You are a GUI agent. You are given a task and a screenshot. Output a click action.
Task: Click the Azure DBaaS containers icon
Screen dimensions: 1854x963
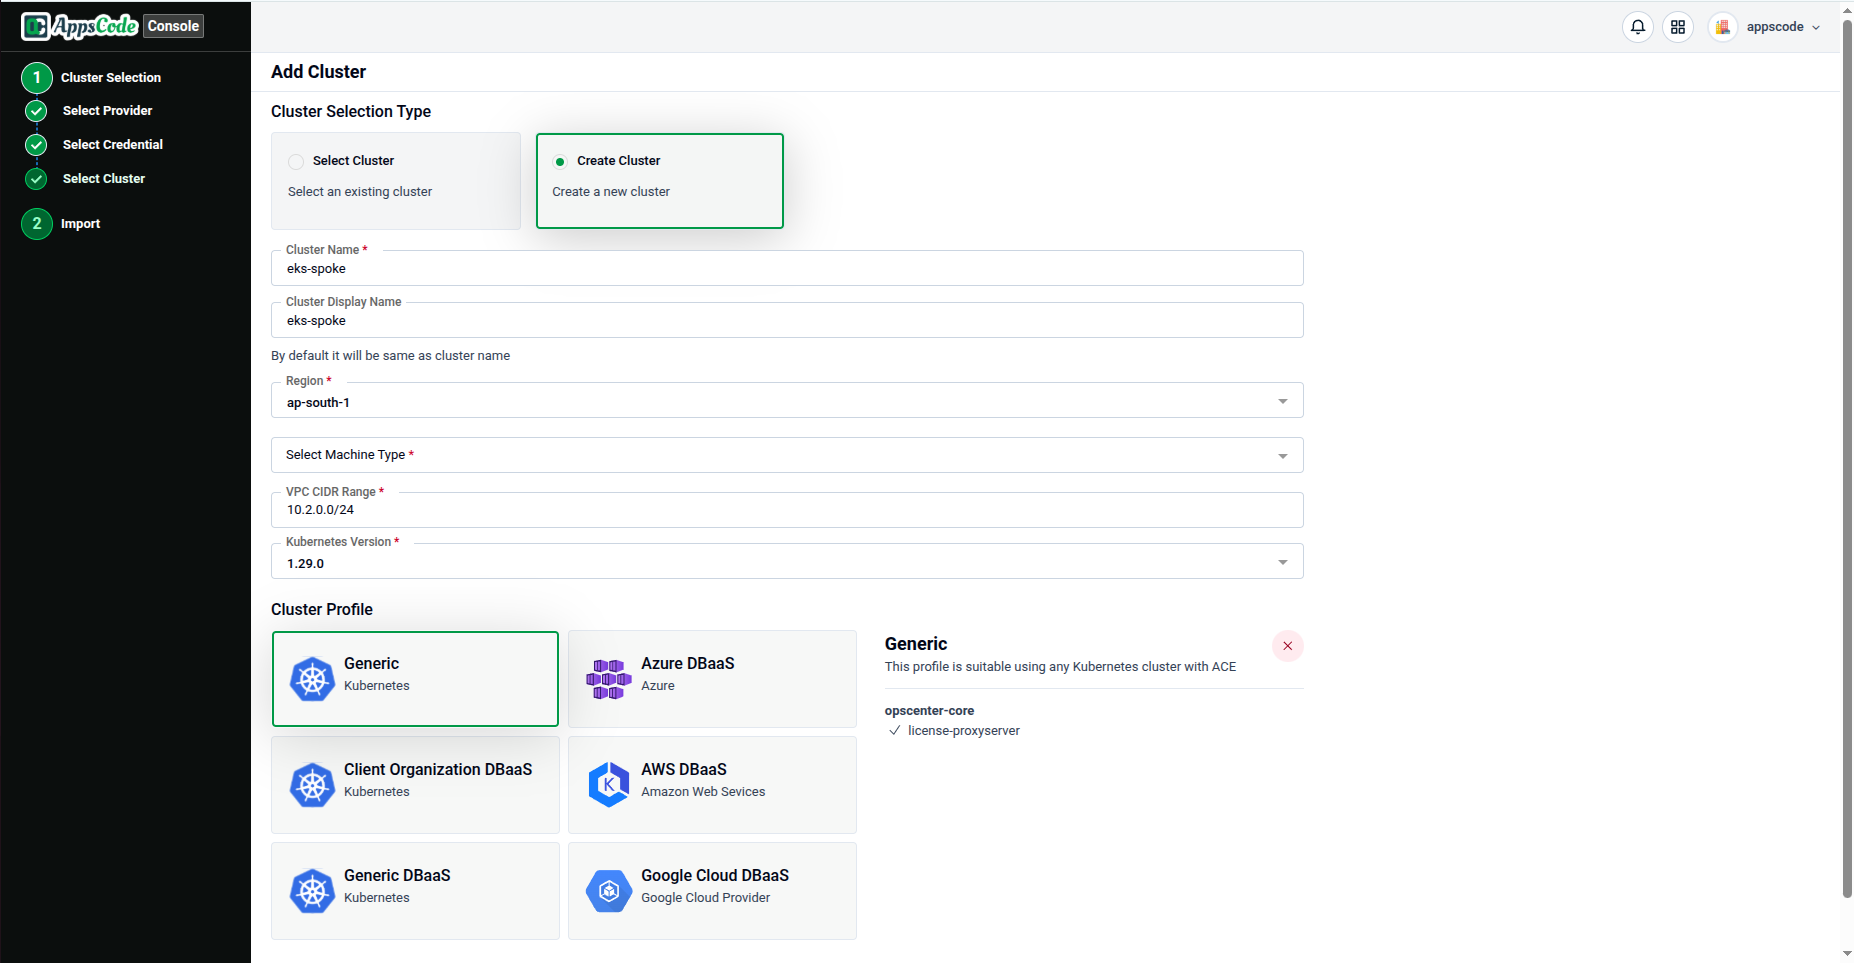coord(609,679)
